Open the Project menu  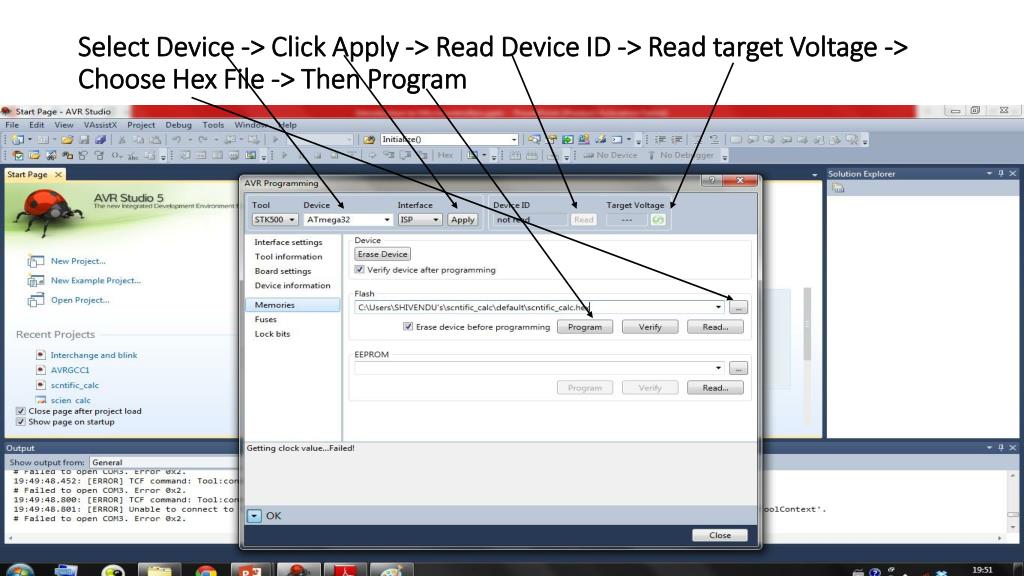(x=141, y=125)
